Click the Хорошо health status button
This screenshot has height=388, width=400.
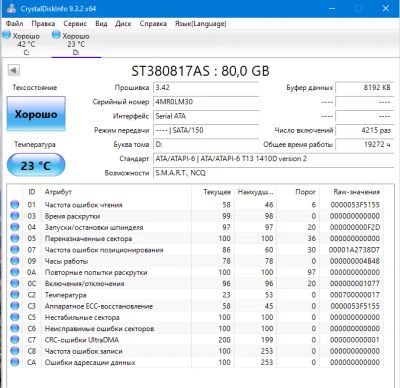pyautogui.click(x=36, y=114)
